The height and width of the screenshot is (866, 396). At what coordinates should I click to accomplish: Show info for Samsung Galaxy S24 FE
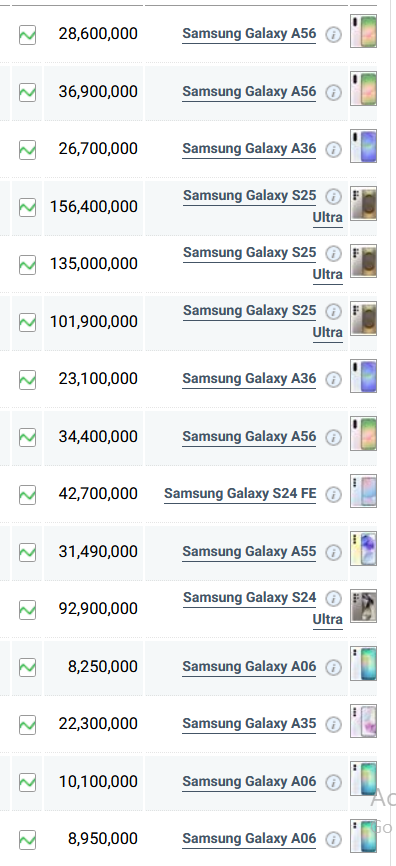pos(333,495)
